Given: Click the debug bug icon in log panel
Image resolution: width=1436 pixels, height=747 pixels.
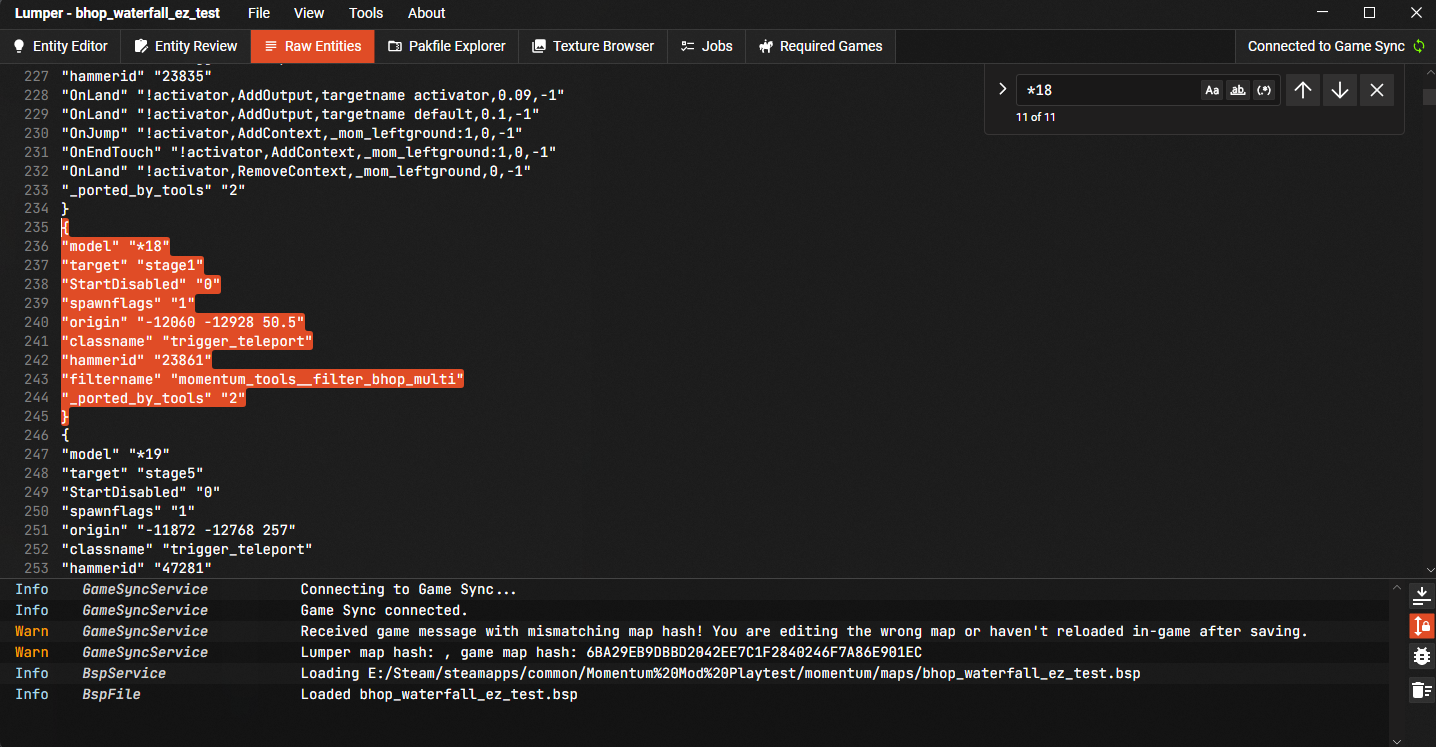Looking at the screenshot, I should 1421,657.
